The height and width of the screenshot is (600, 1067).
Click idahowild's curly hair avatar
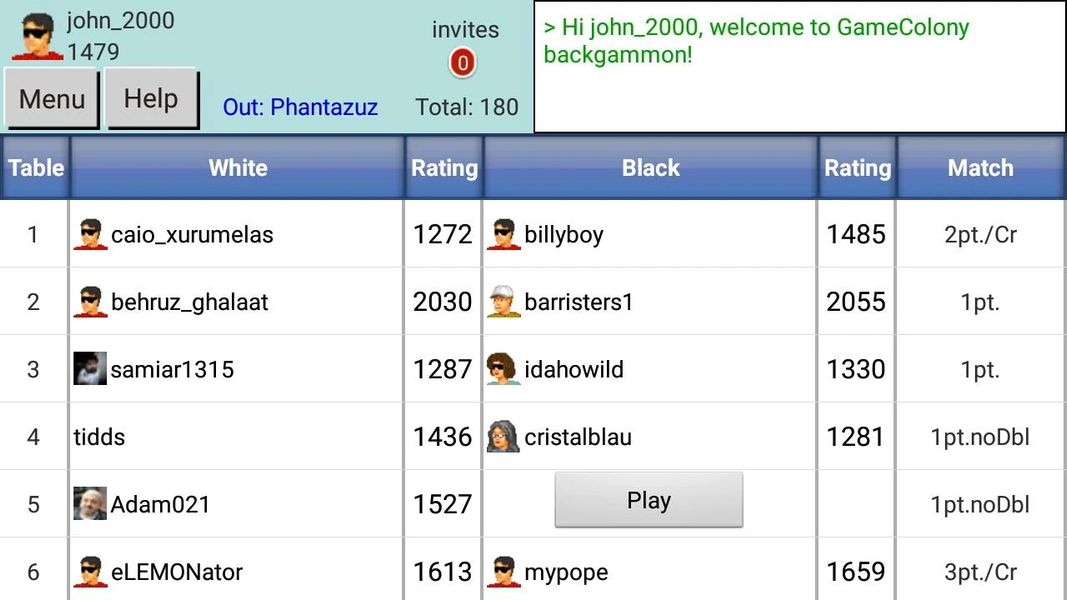click(504, 369)
